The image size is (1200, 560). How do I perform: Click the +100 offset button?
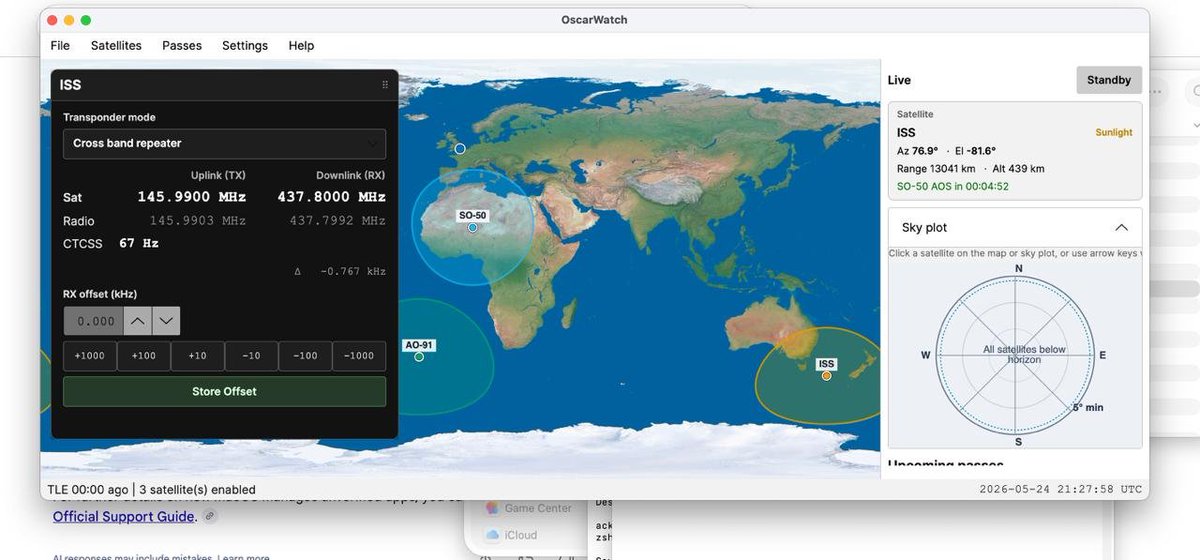[144, 356]
